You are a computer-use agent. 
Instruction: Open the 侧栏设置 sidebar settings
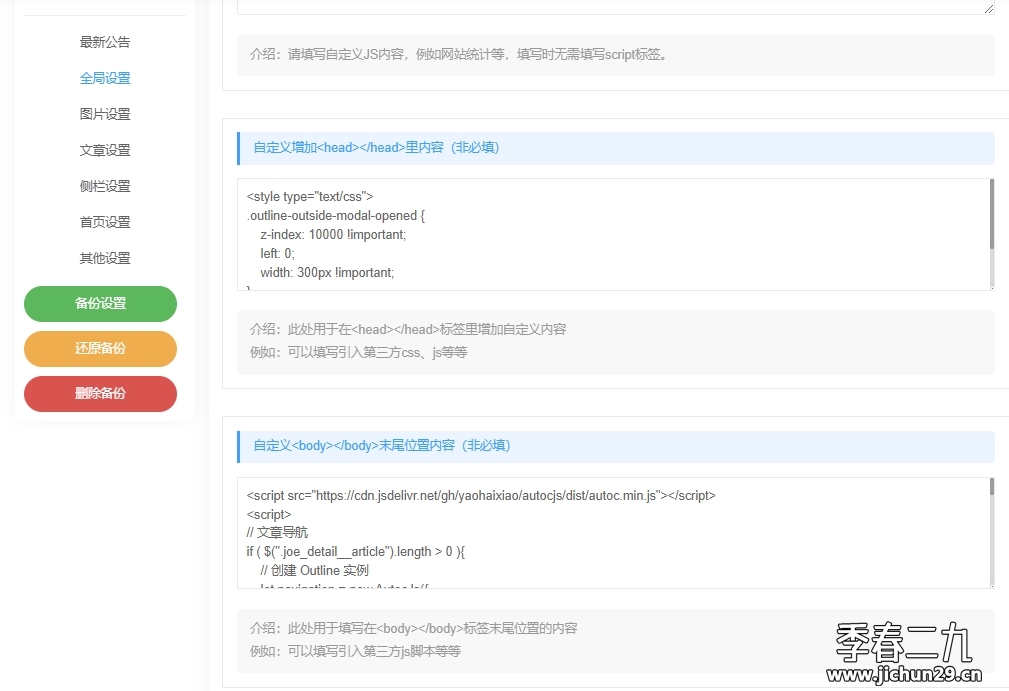[x=105, y=185]
